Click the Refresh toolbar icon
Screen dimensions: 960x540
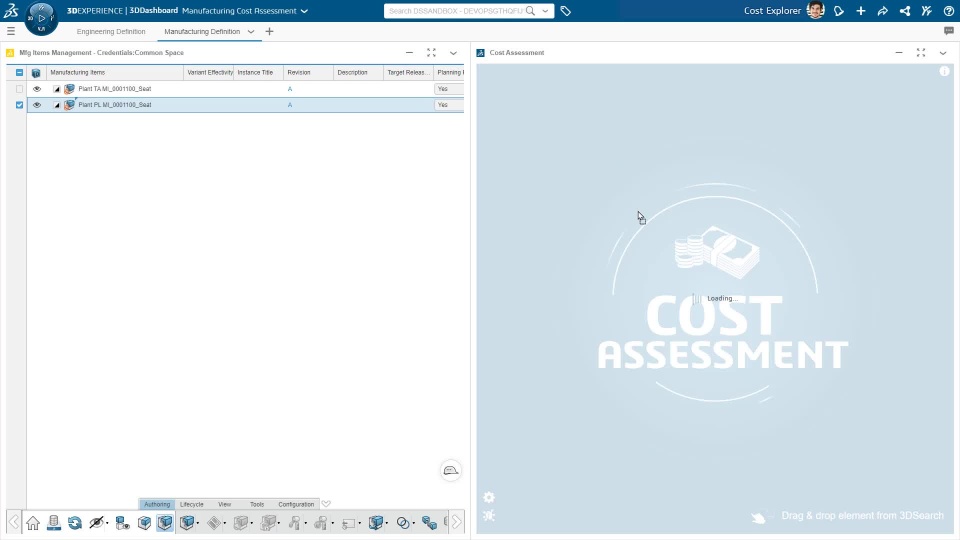click(75, 523)
